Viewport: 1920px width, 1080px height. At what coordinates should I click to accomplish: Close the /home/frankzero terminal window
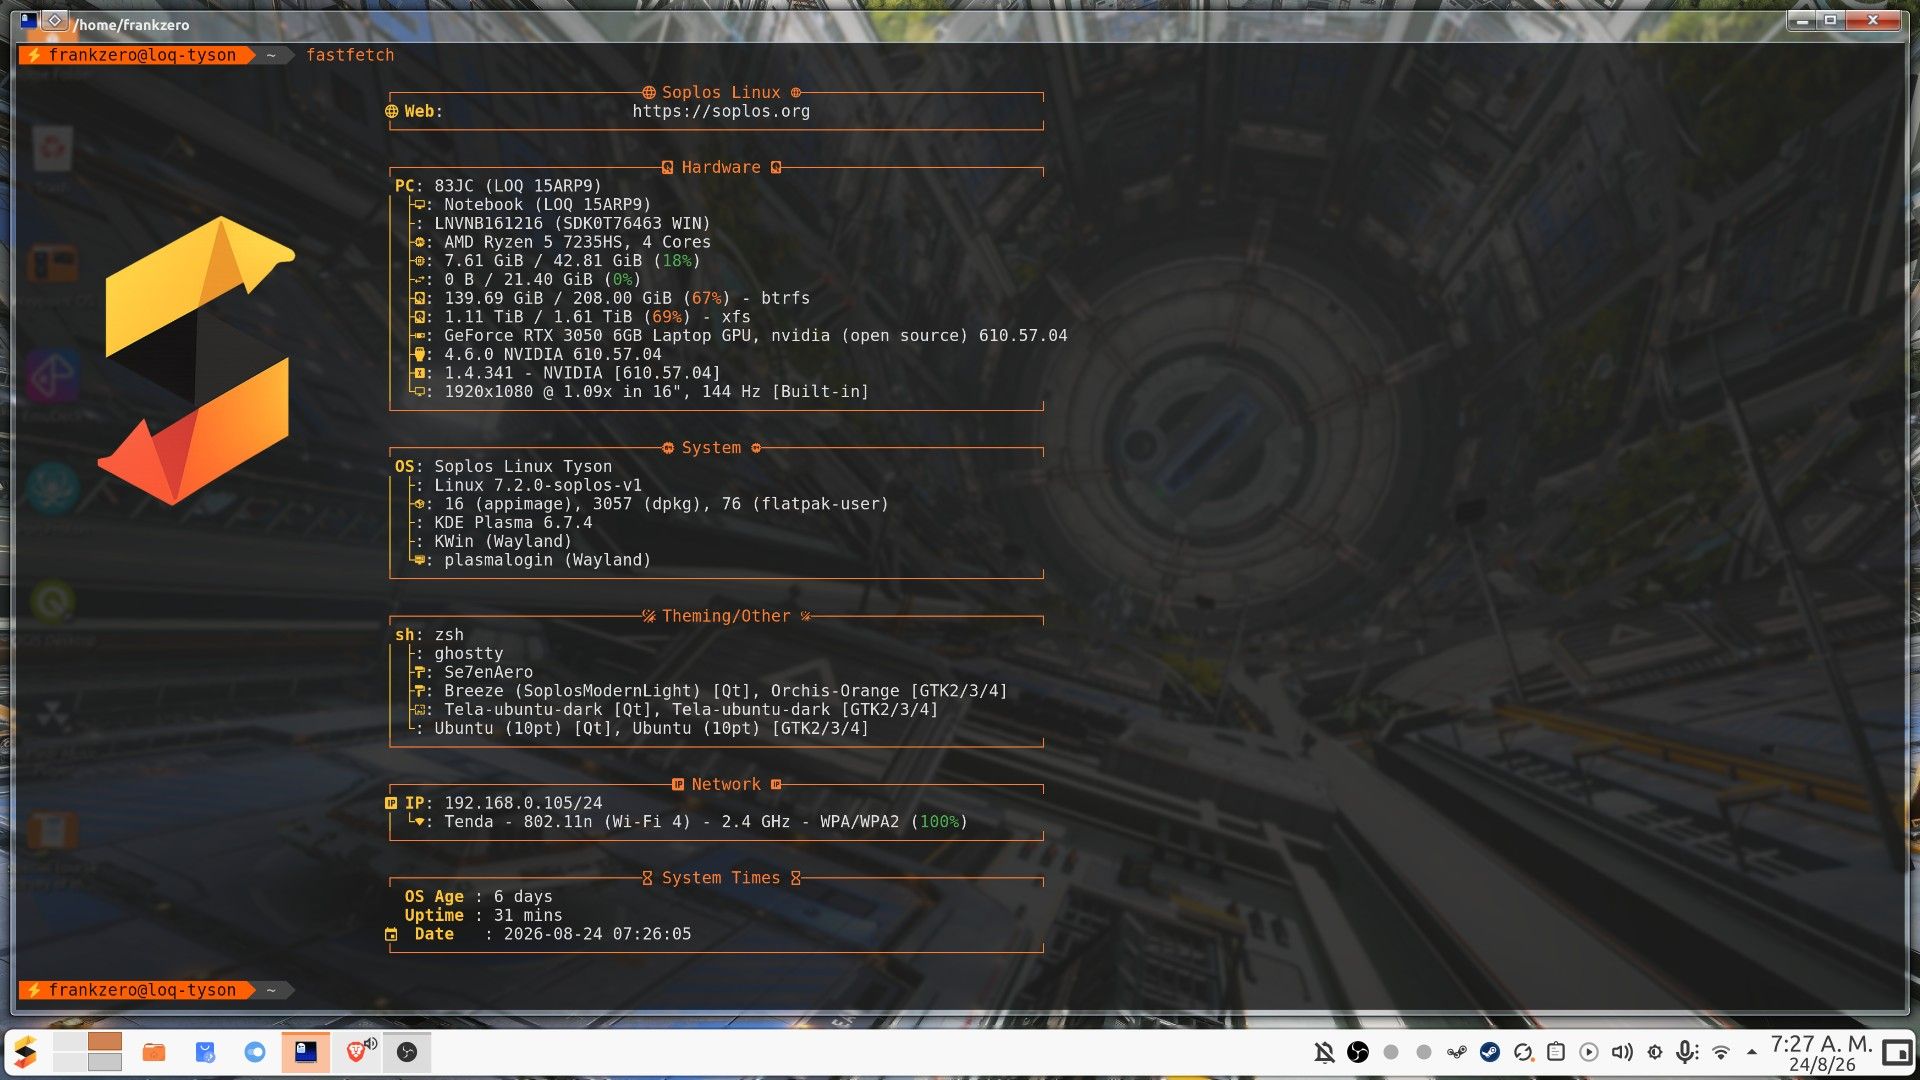click(1873, 20)
